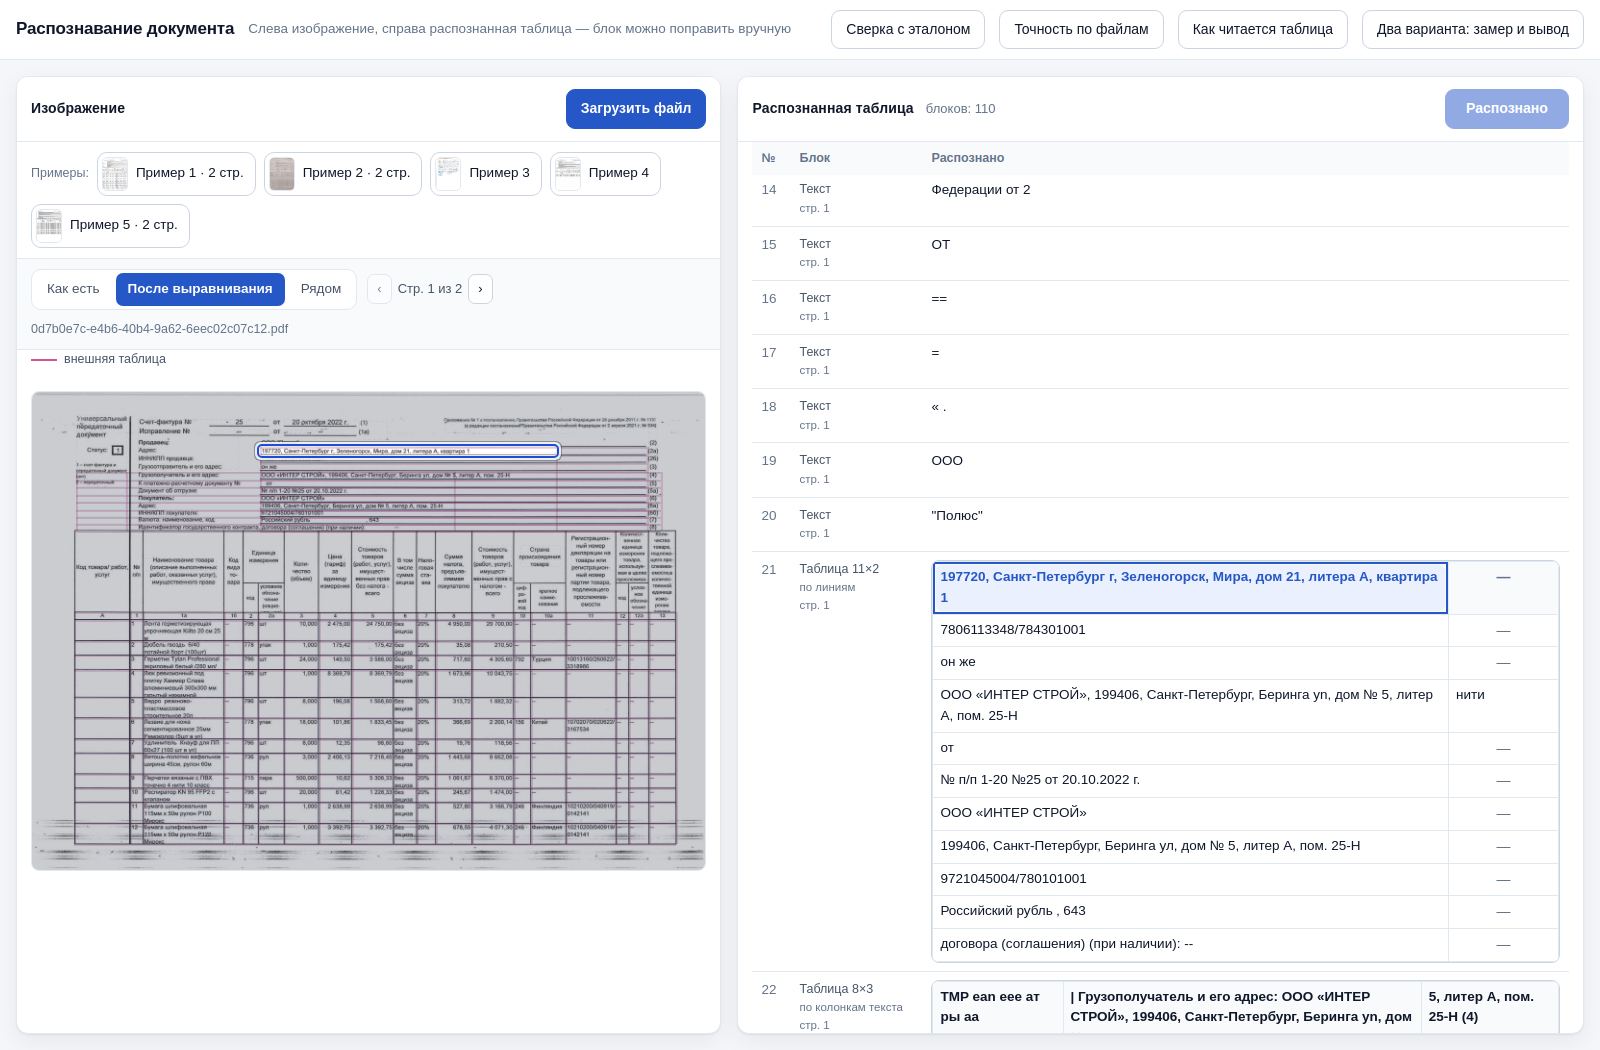The image size is (1600, 1050).
Task: Switch to the Как есть view
Action: pyautogui.click(x=73, y=289)
